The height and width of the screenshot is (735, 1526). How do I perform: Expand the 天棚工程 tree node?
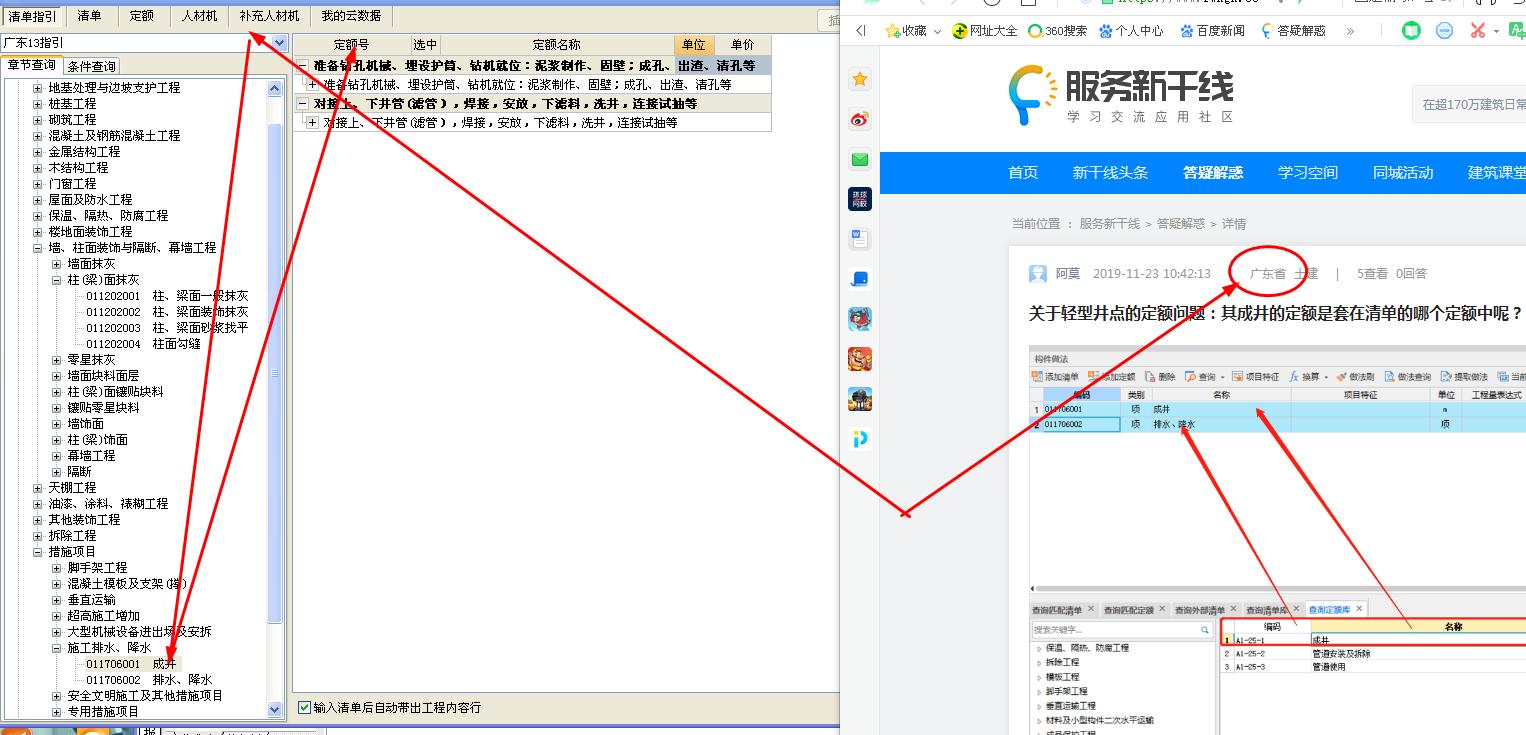pos(38,488)
